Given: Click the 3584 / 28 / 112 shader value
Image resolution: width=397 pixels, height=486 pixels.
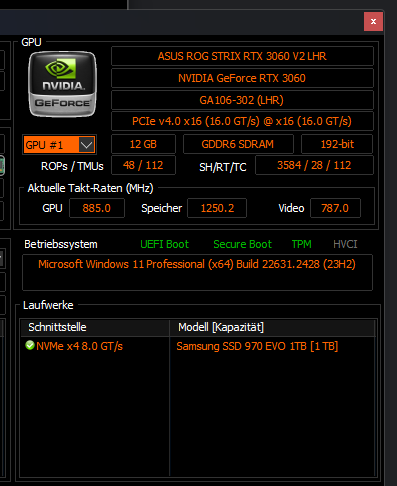Looking at the screenshot, I should tap(314, 165).
